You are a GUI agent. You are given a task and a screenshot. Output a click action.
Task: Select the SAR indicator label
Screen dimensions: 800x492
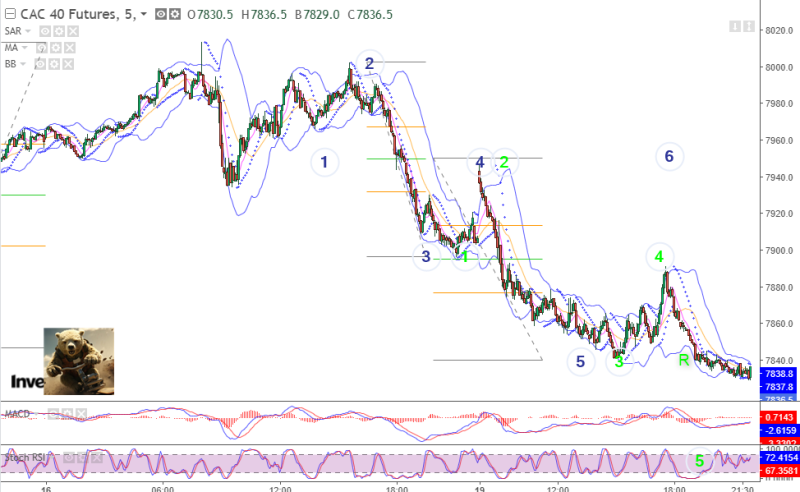pyautogui.click(x=13, y=31)
